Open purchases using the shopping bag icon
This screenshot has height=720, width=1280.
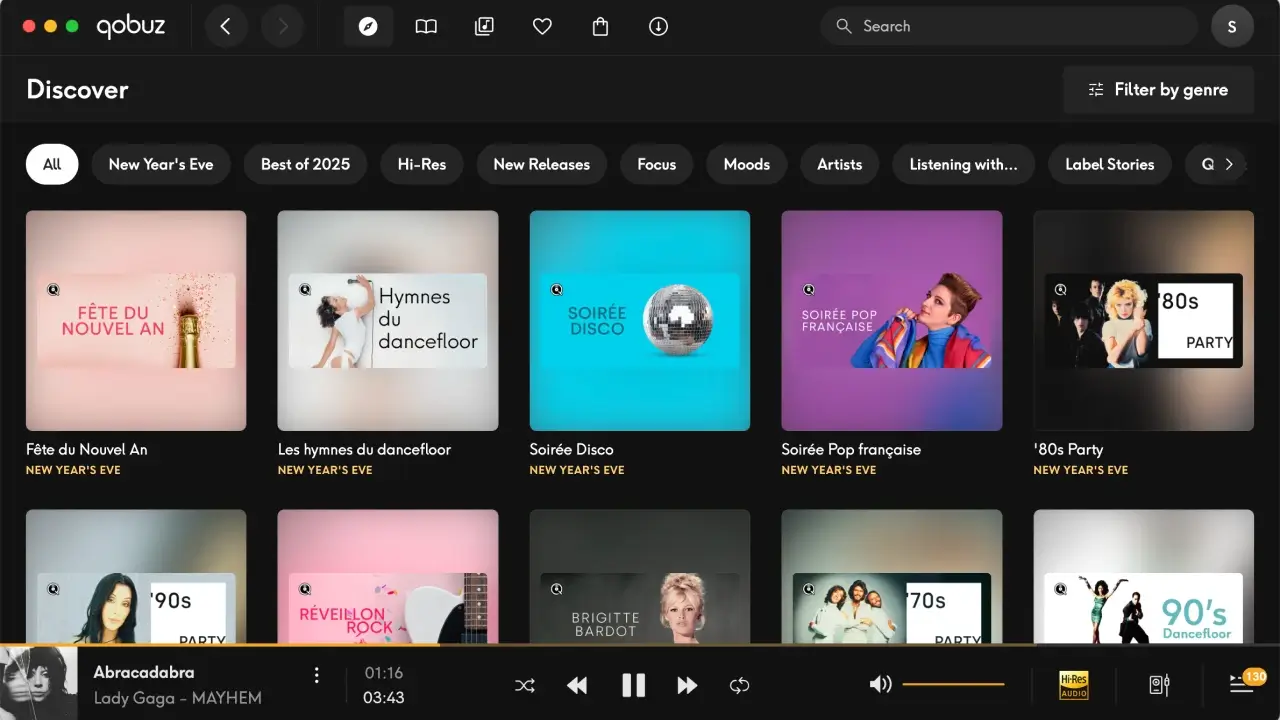click(x=600, y=26)
